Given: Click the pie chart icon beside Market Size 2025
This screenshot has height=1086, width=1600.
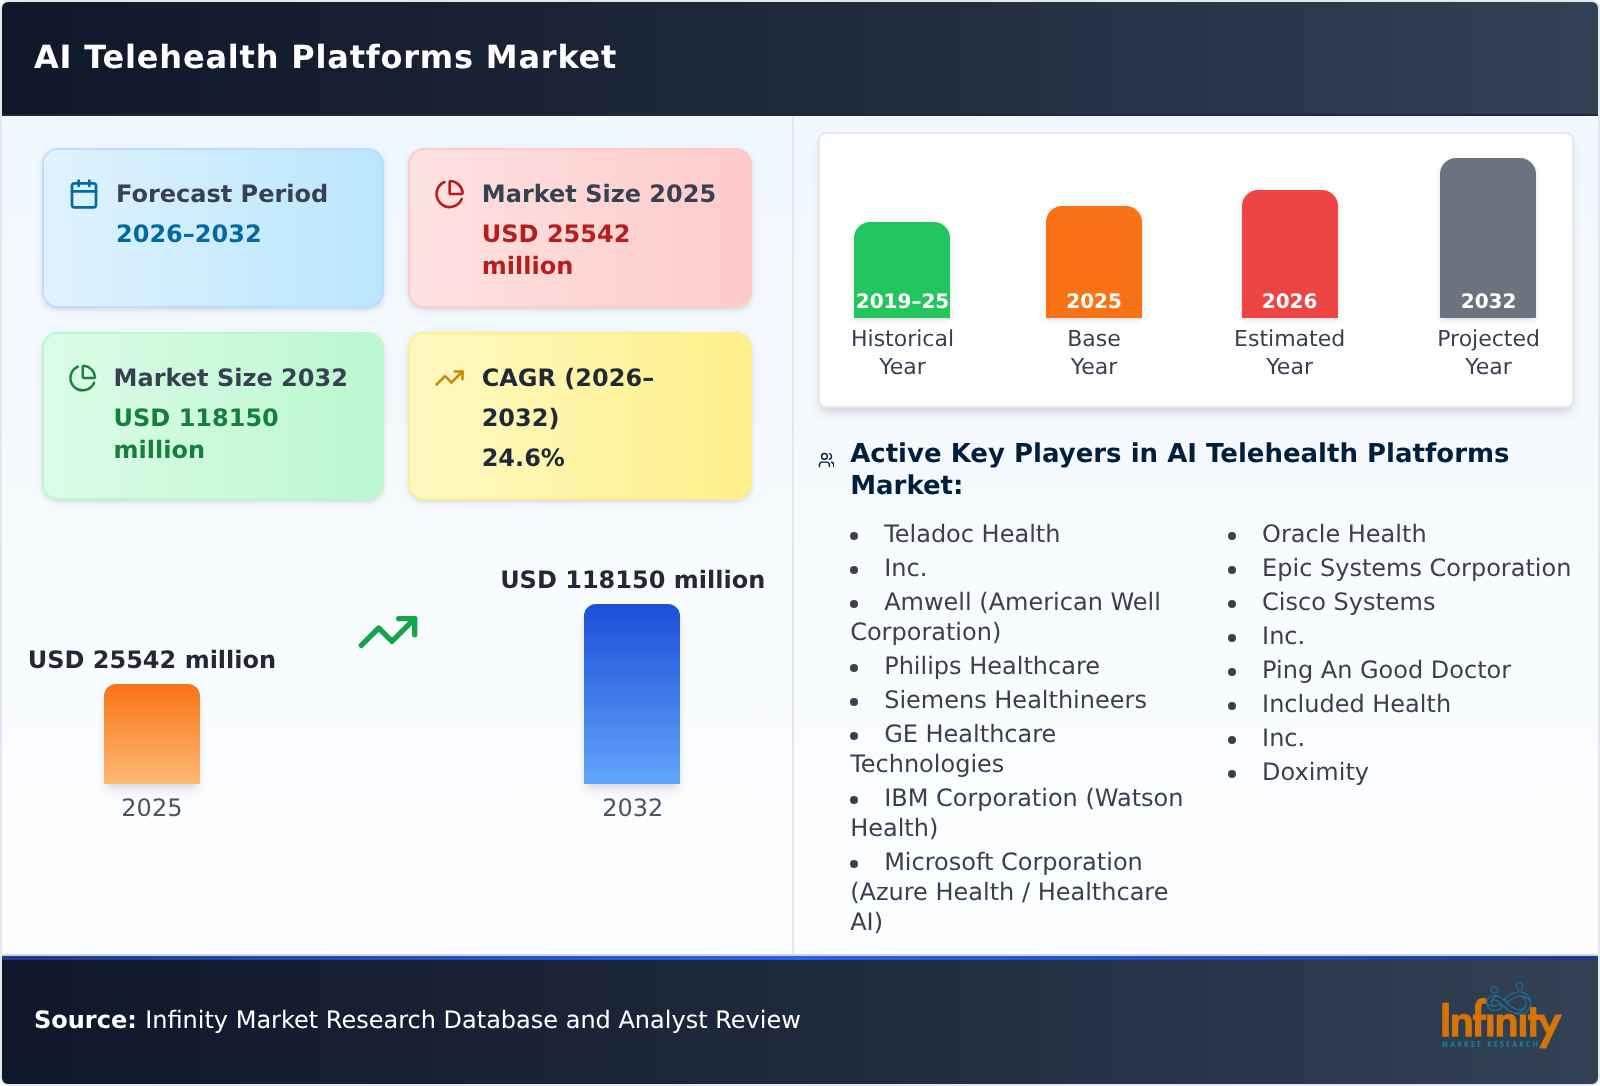Looking at the screenshot, I should [x=450, y=194].
